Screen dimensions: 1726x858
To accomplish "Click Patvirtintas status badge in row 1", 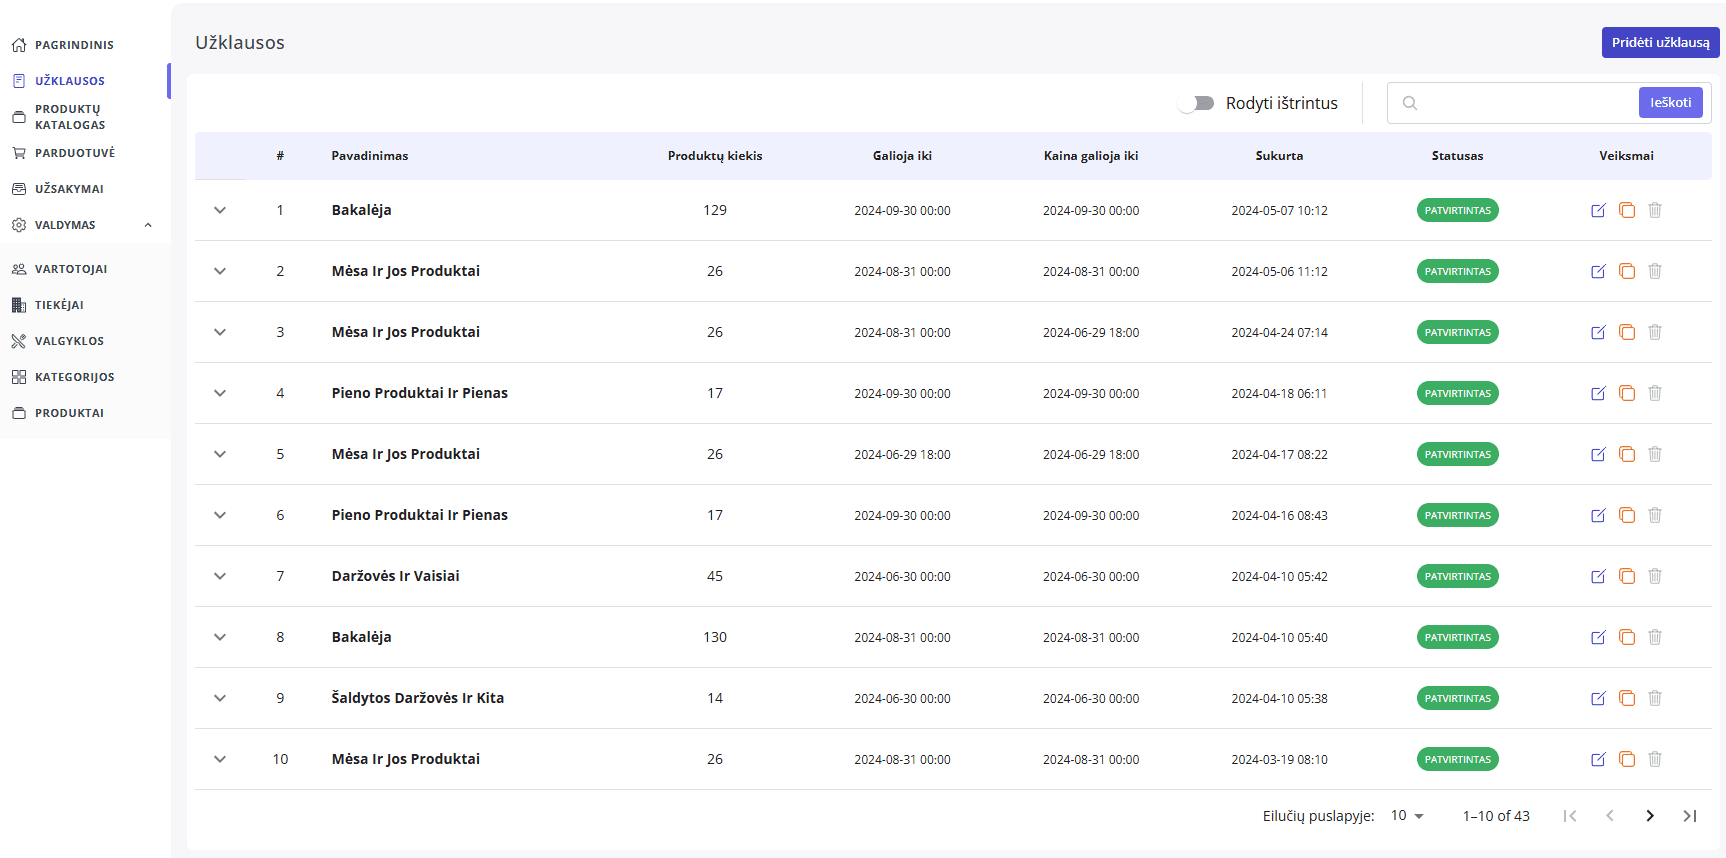I will 1457,210.
